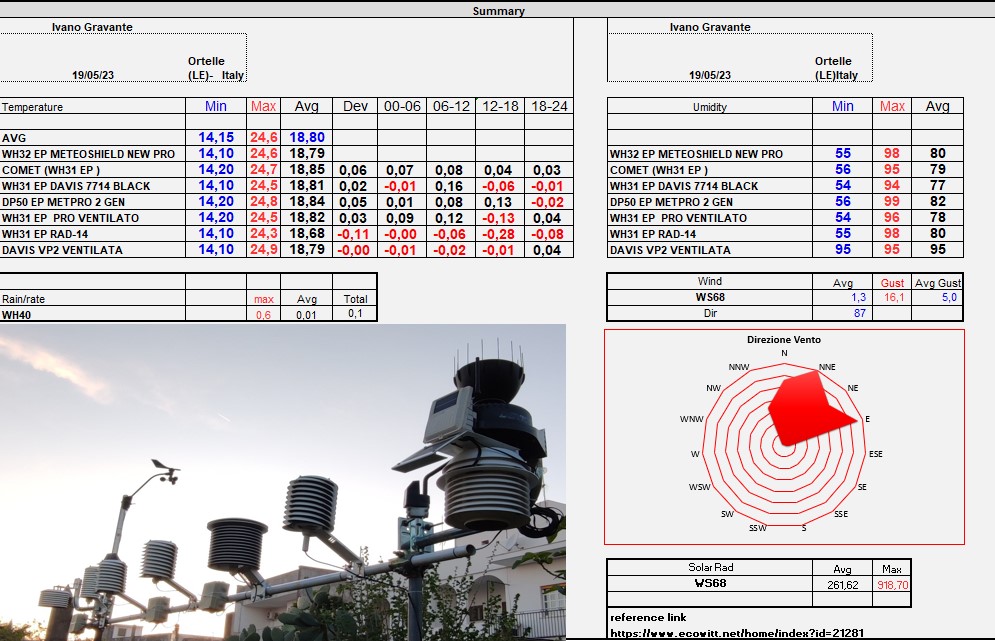
Task: Select the Dev column header
Action: click(x=355, y=106)
